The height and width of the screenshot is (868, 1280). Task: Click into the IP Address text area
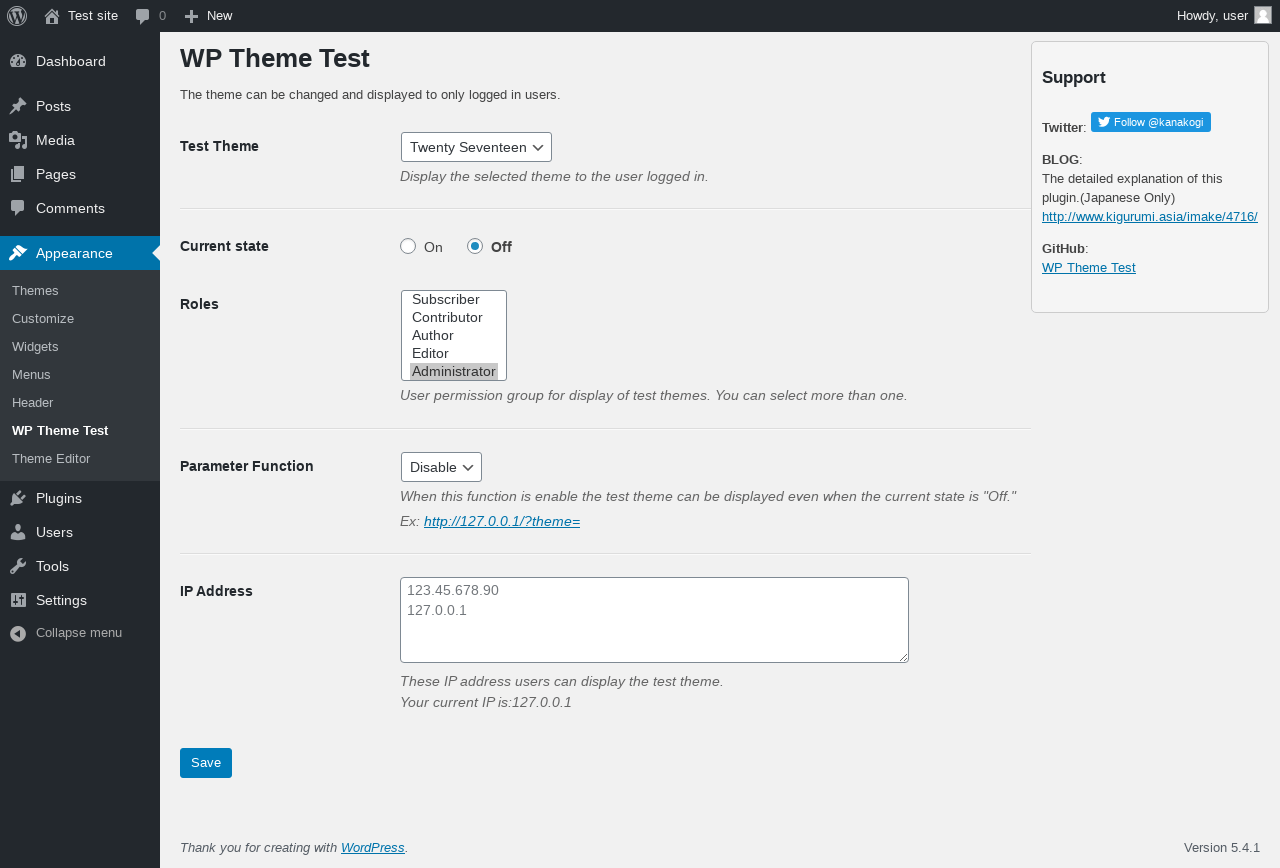pyautogui.click(x=654, y=620)
